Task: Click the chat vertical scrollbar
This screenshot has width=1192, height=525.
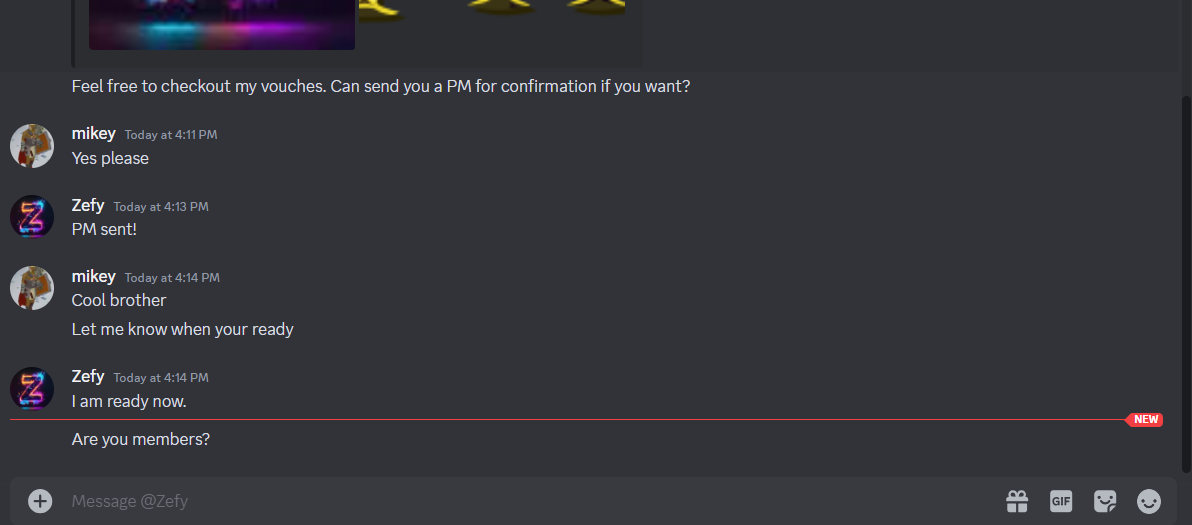Action: 1187,283
